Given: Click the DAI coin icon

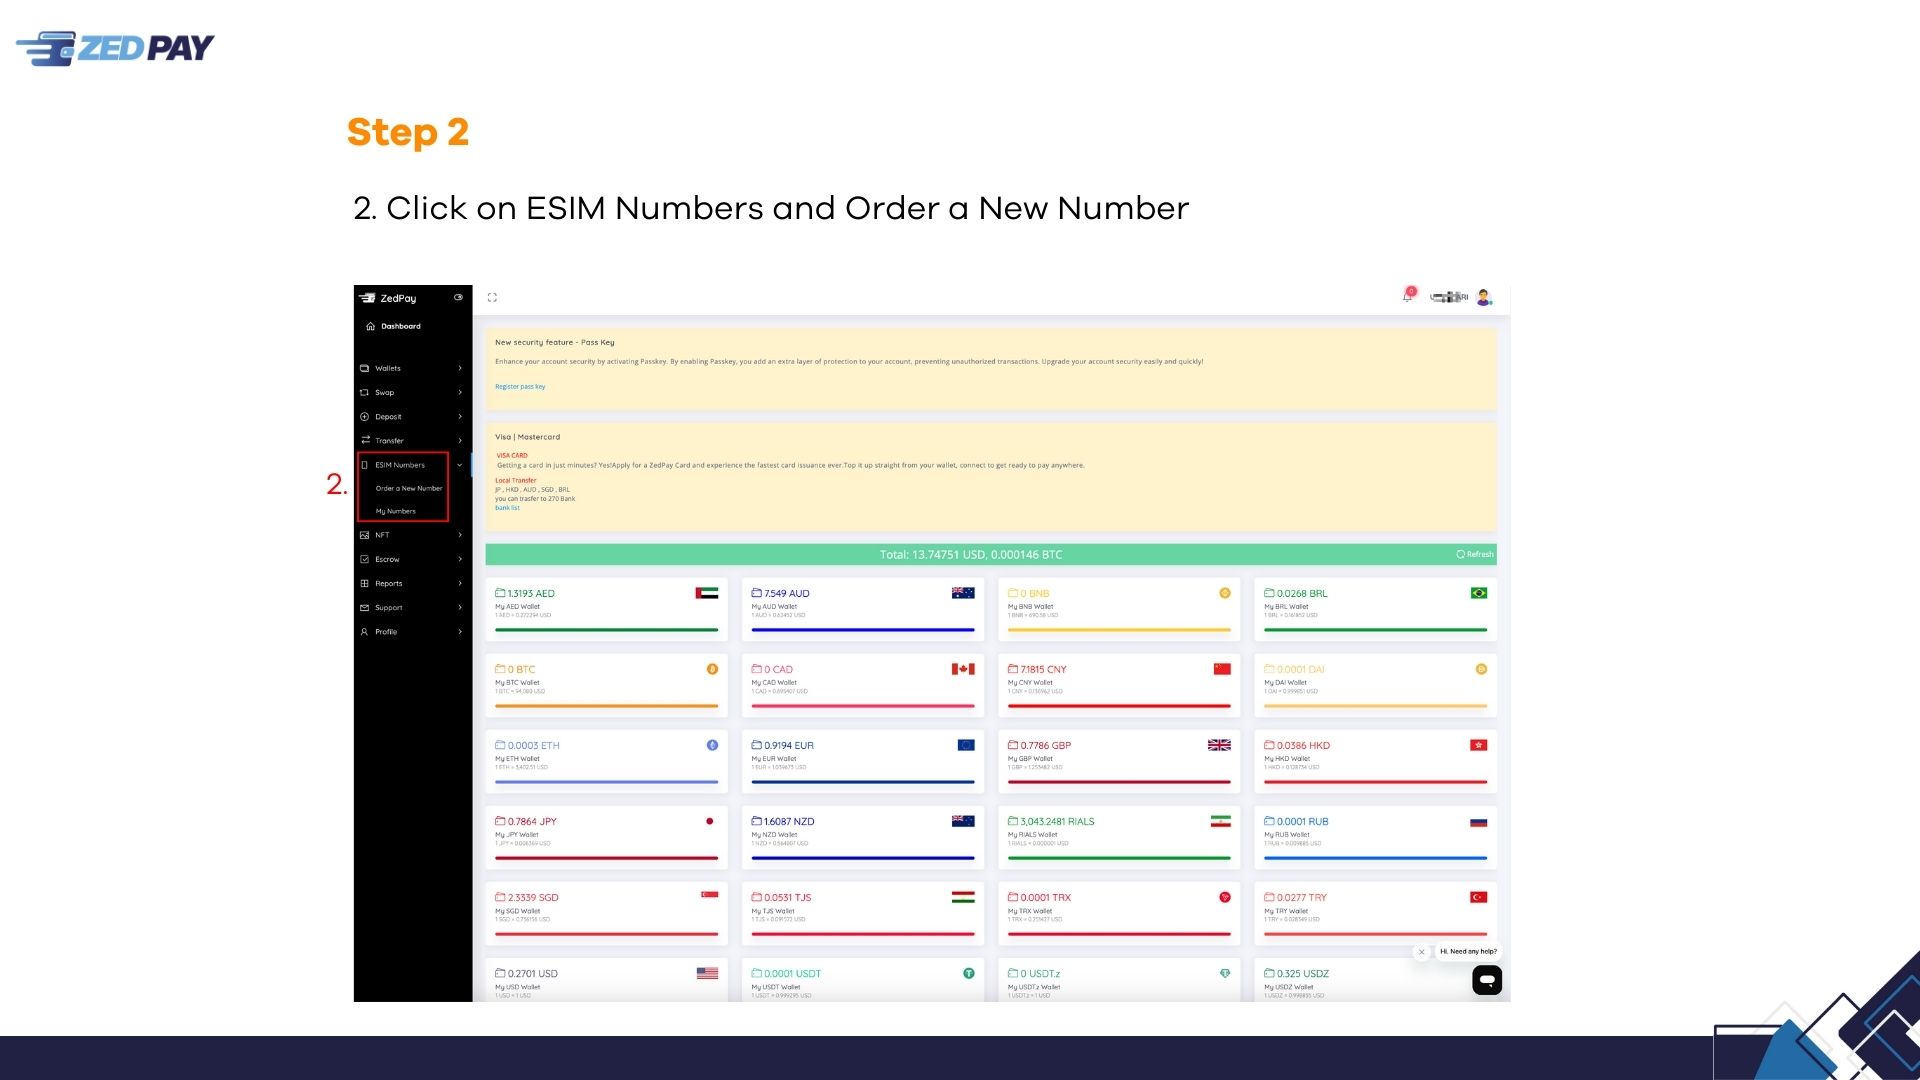Looking at the screenshot, I should (1481, 669).
